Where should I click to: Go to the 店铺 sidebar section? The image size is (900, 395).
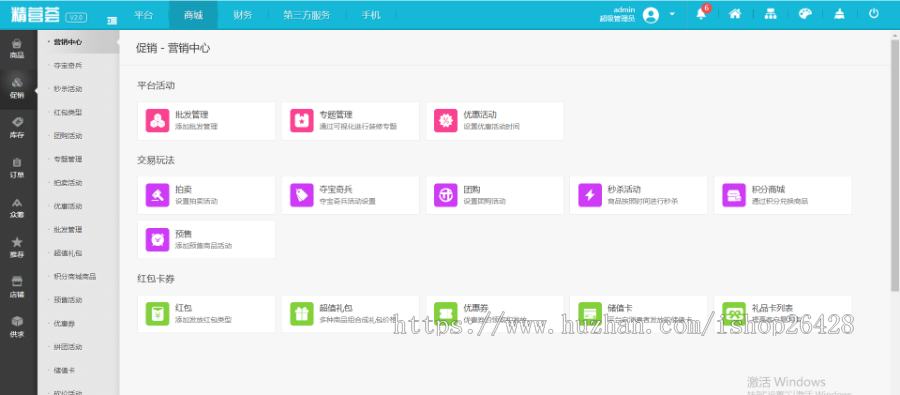[x=17, y=287]
